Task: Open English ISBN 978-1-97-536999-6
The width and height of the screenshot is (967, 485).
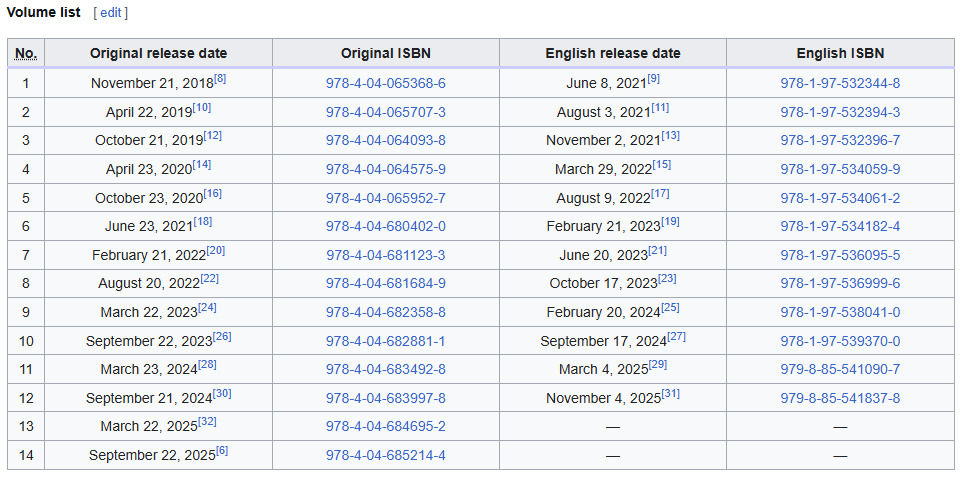Action: tap(840, 283)
